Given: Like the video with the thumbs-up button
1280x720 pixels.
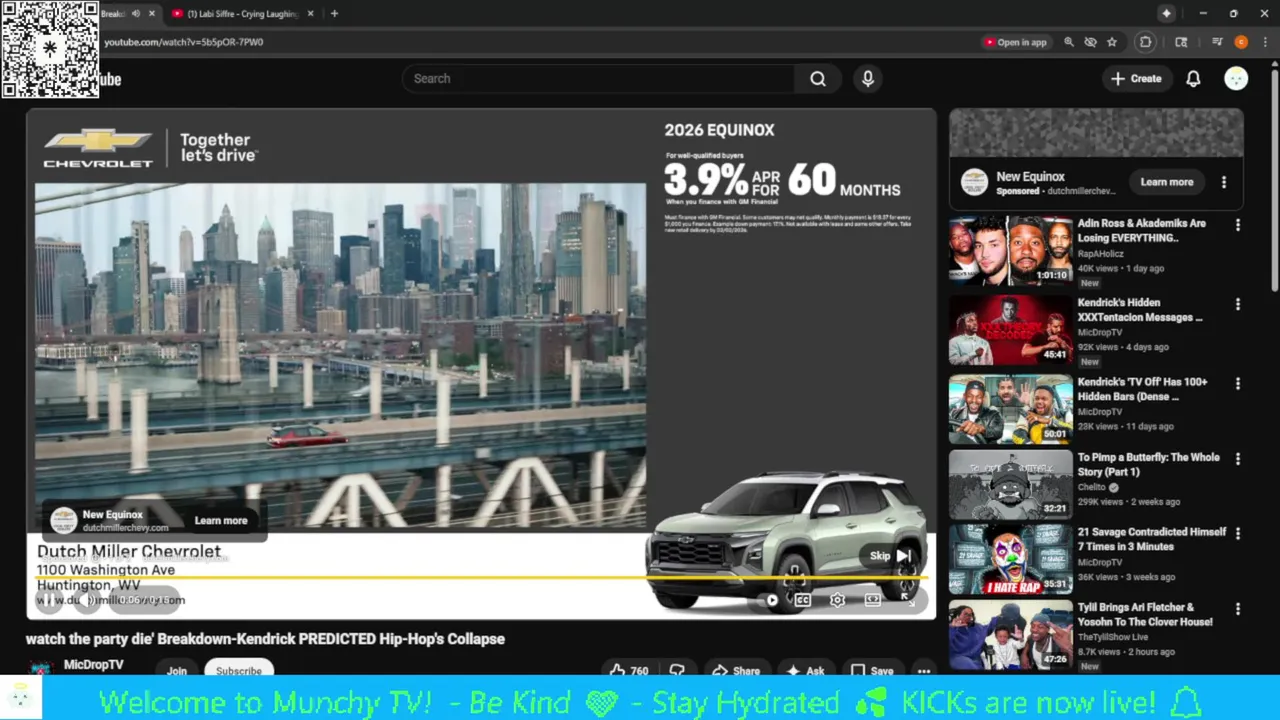Looking at the screenshot, I should pos(629,671).
